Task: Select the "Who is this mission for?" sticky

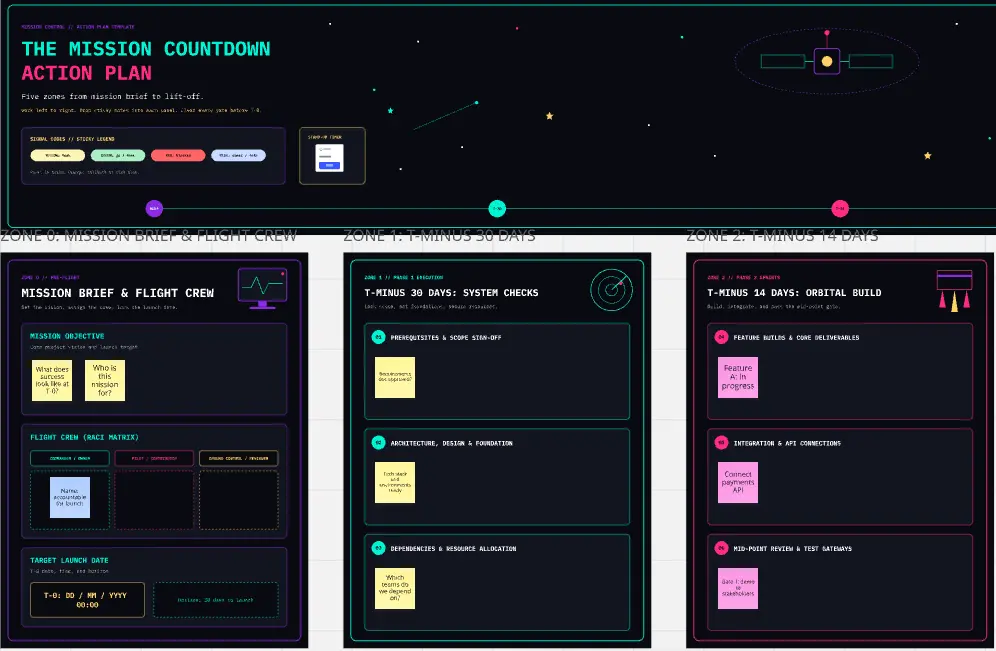Action: [105, 380]
